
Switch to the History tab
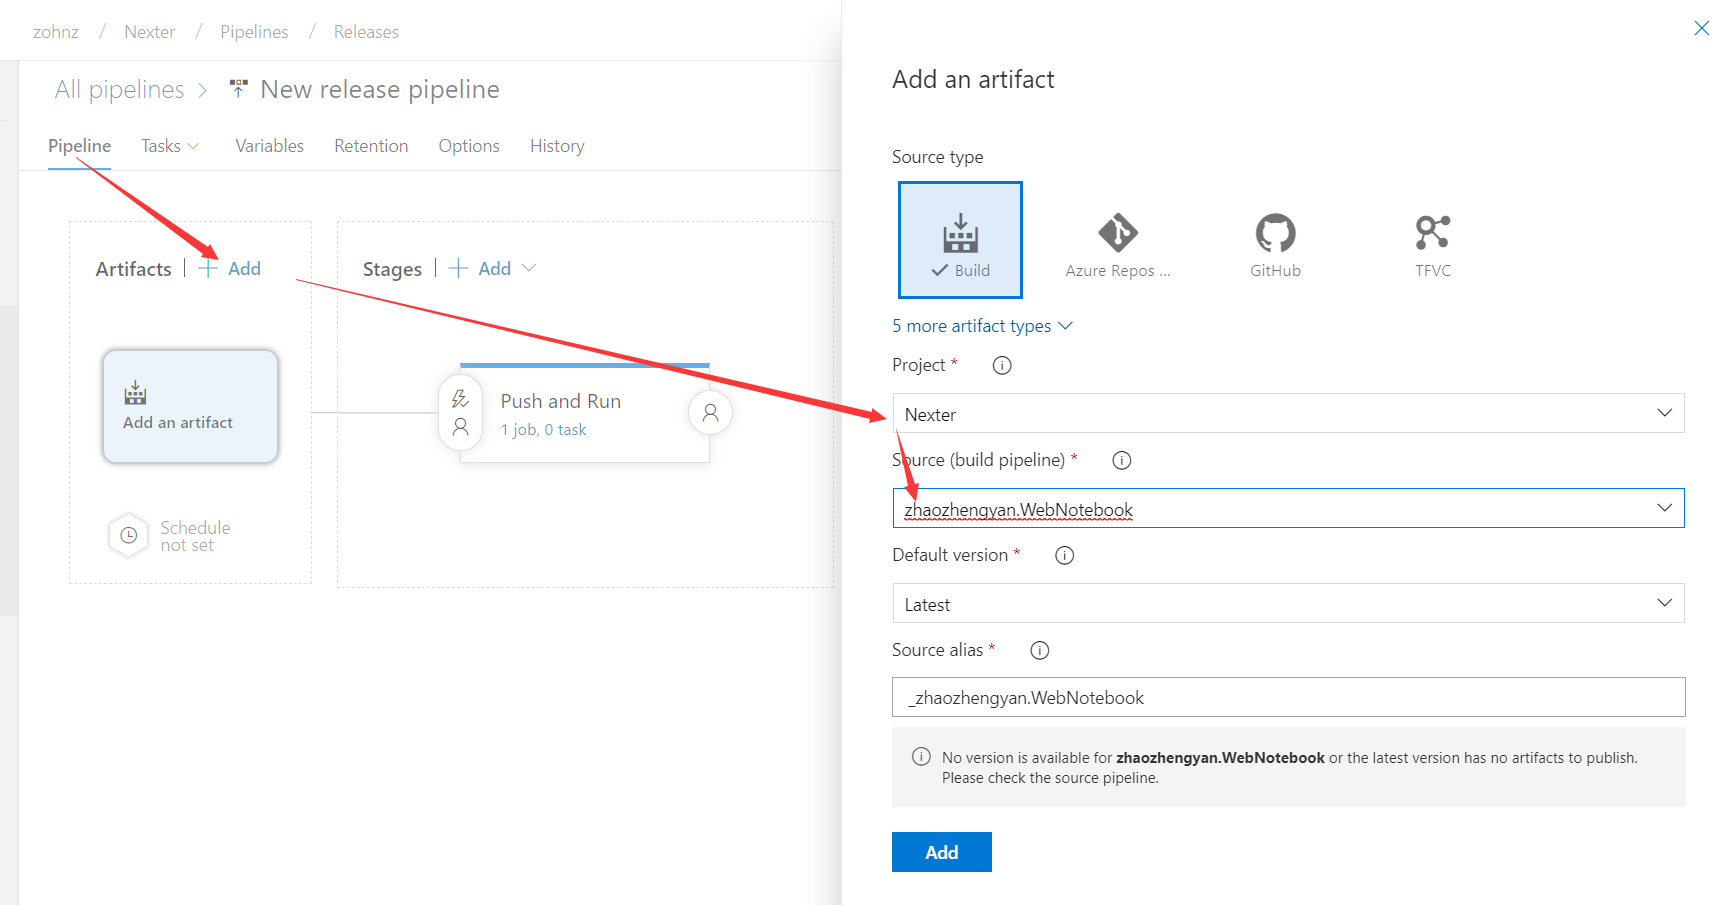pyautogui.click(x=556, y=146)
